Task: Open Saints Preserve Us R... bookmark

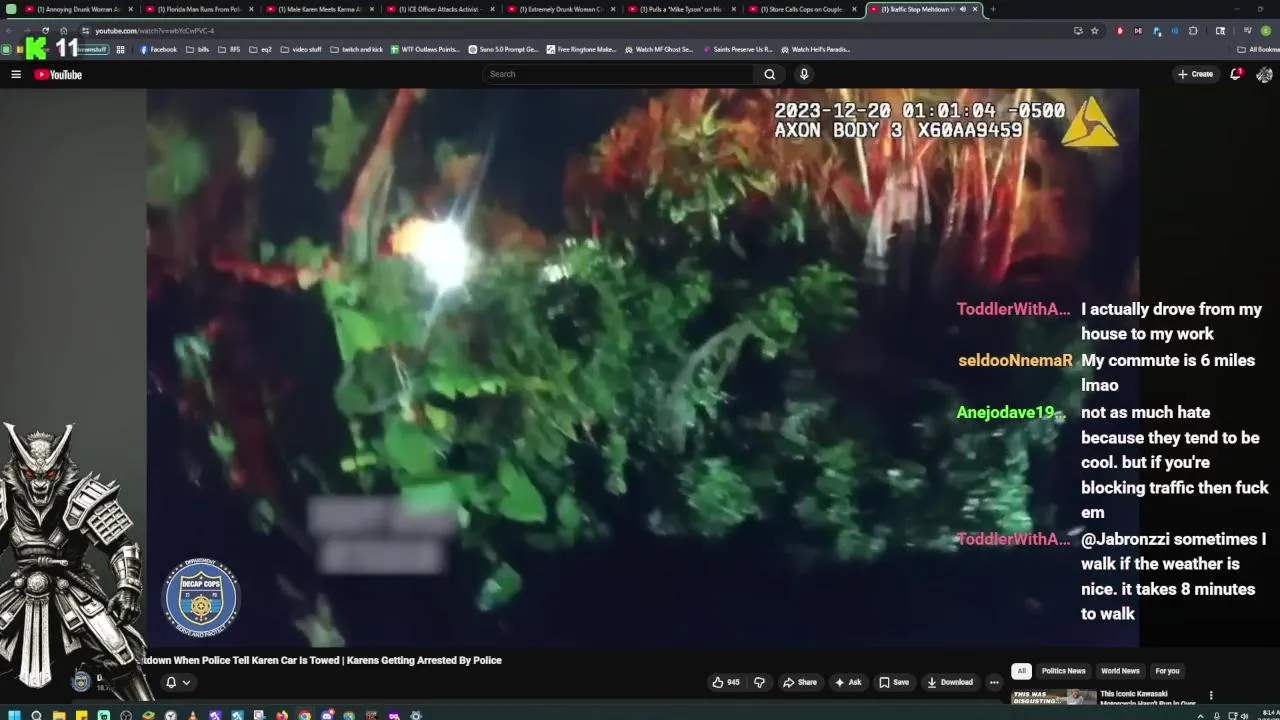Action: [737, 49]
